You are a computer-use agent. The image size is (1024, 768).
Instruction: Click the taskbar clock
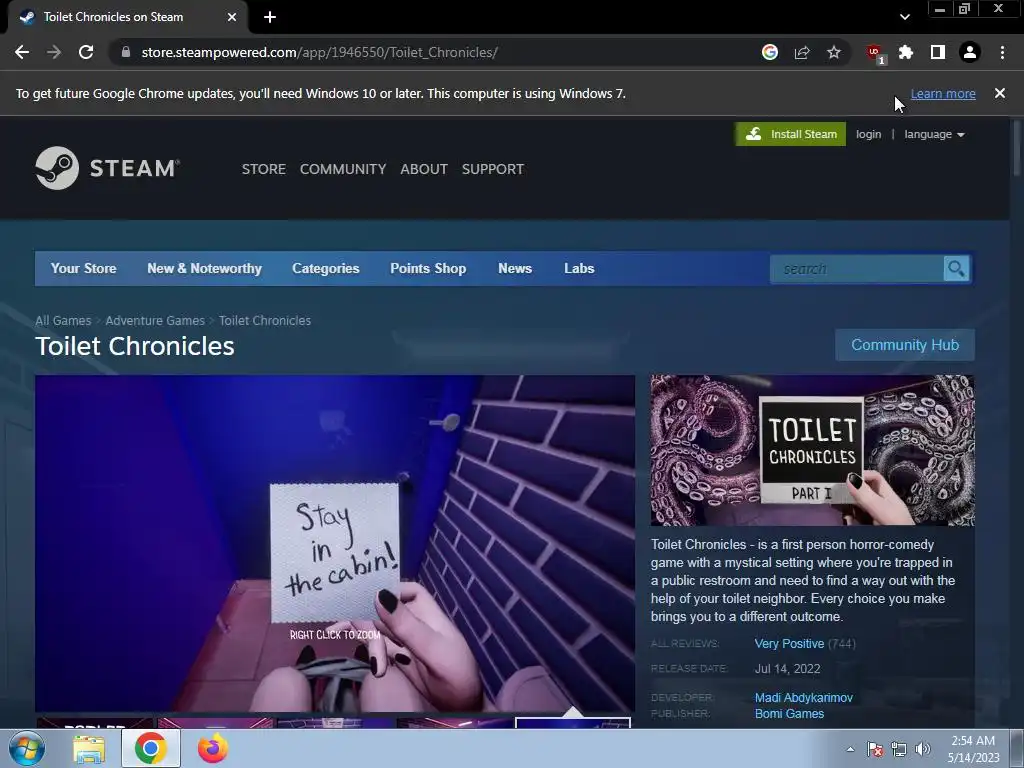(974, 749)
